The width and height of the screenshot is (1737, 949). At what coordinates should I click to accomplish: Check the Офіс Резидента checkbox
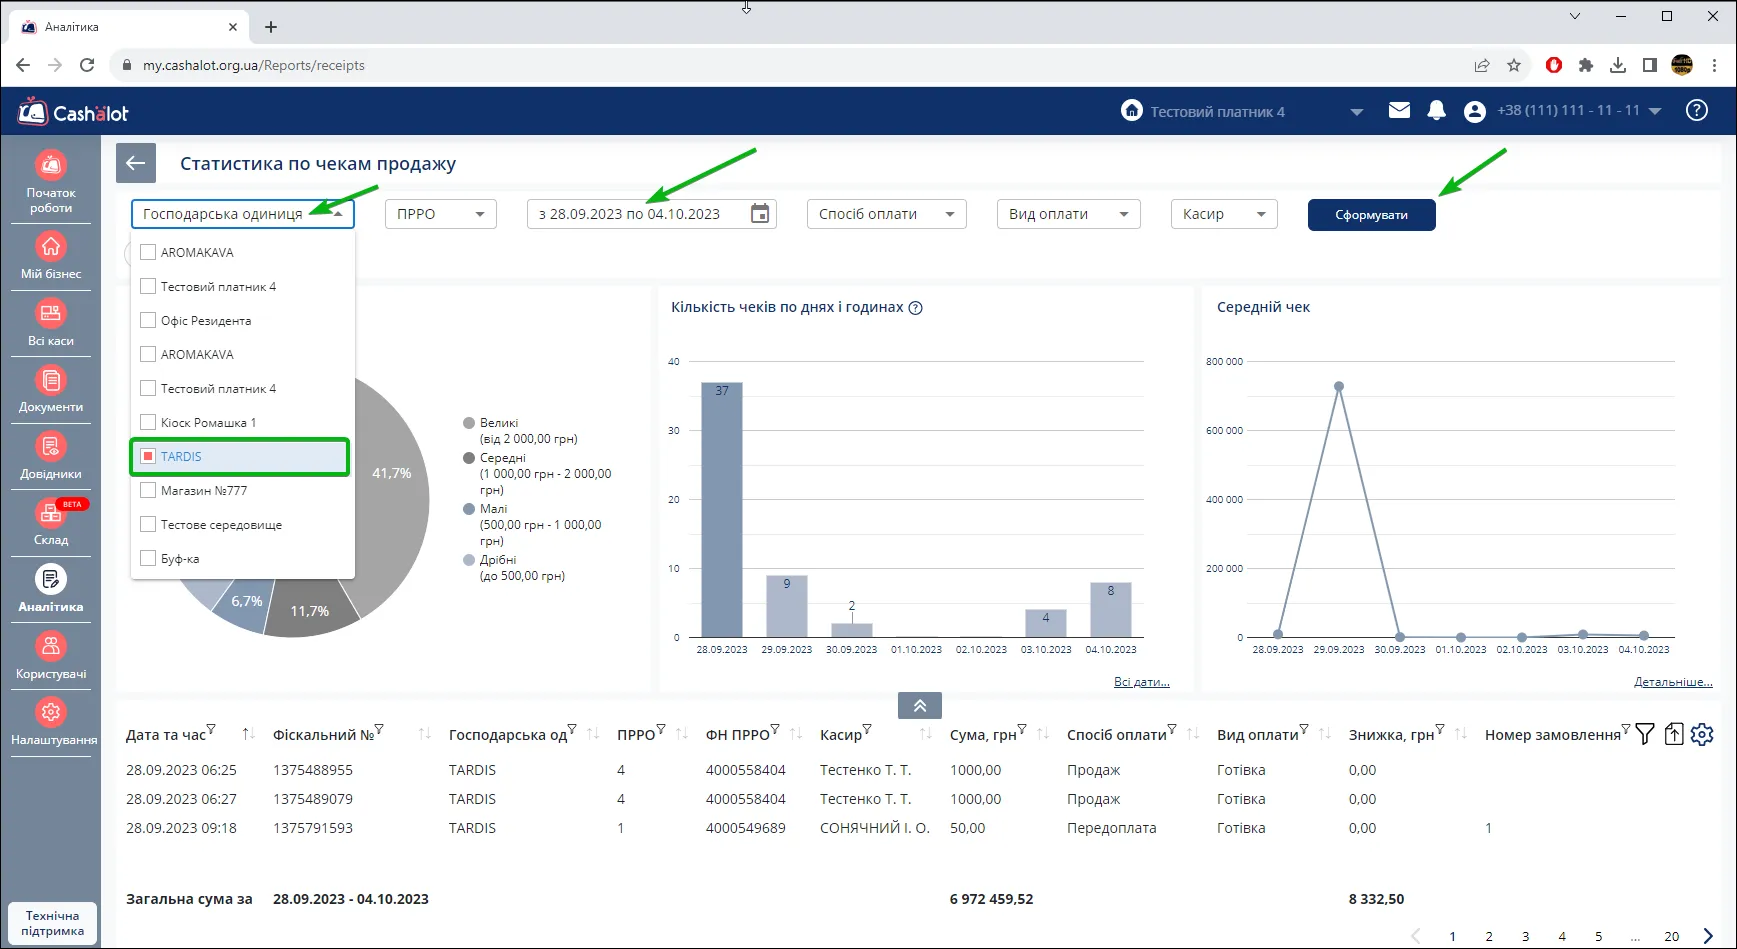click(x=148, y=320)
